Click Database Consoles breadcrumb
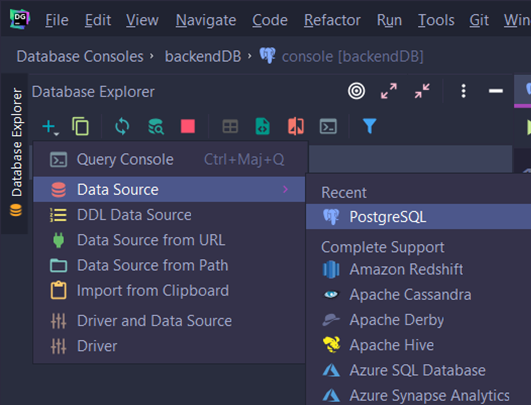This screenshot has width=531, height=405. click(x=80, y=56)
